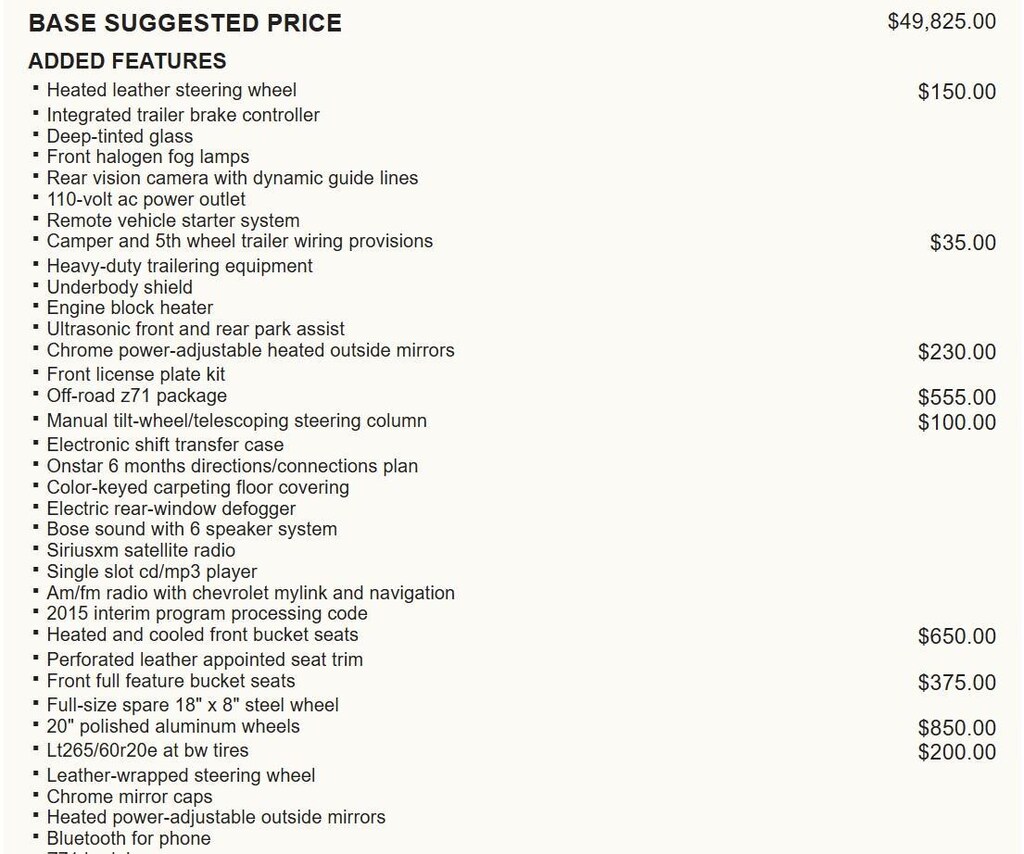Image resolution: width=1024 pixels, height=854 pixels.
Task: Click the $555.00 price amount
Action: (956, 397)
